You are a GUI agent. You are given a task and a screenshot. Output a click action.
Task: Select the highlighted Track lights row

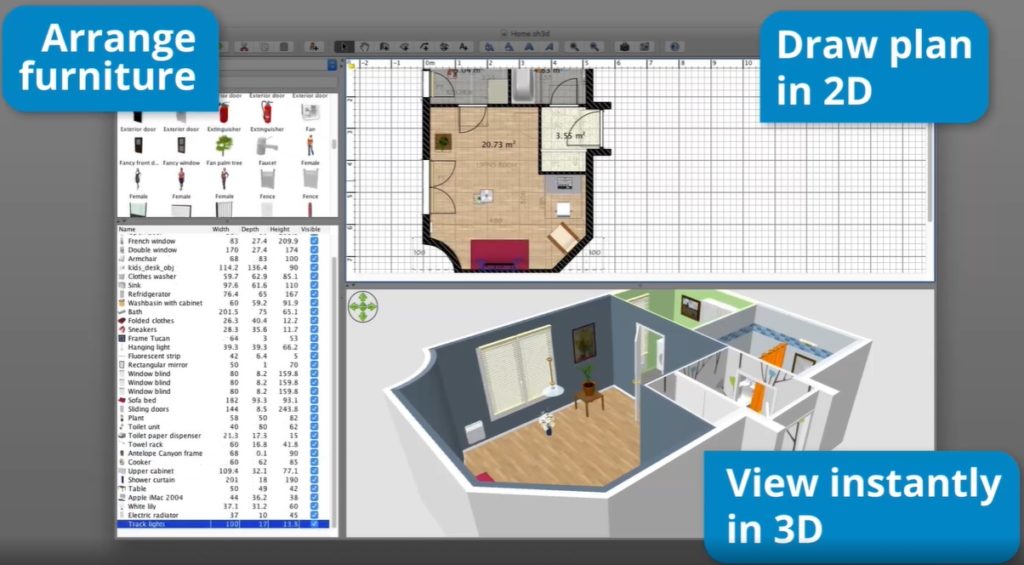223,524
